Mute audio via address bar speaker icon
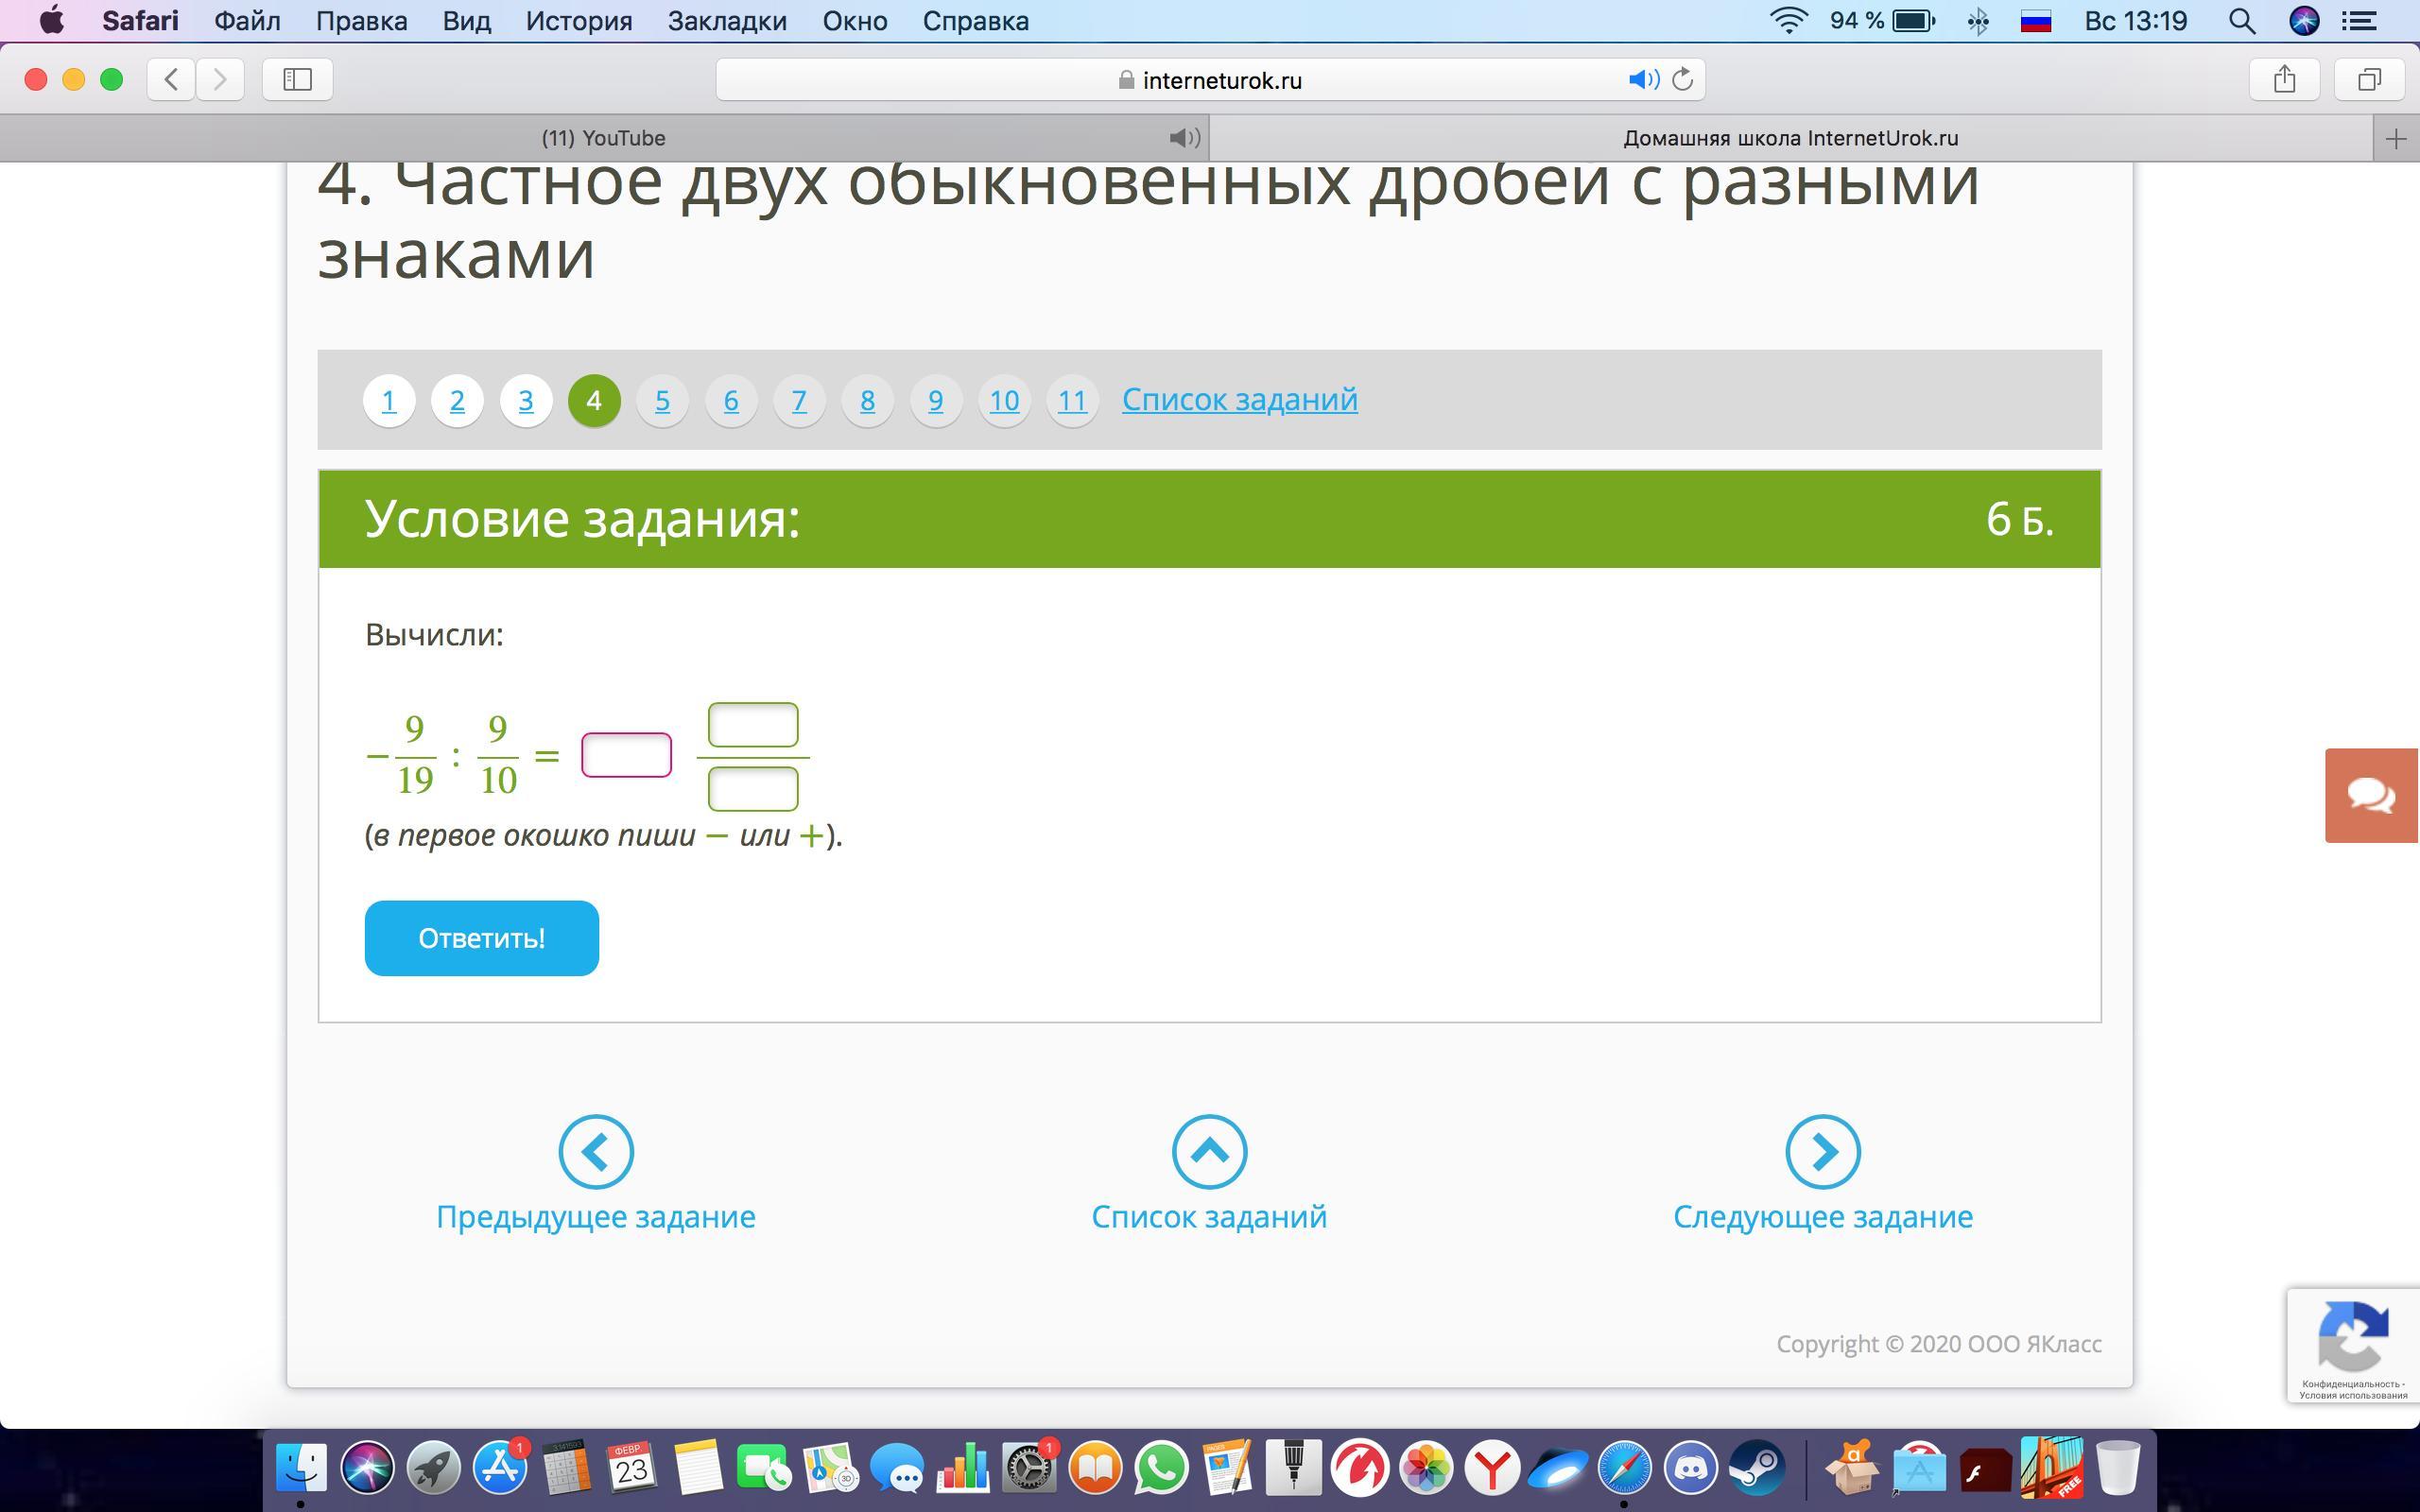 coord(1642,79)
